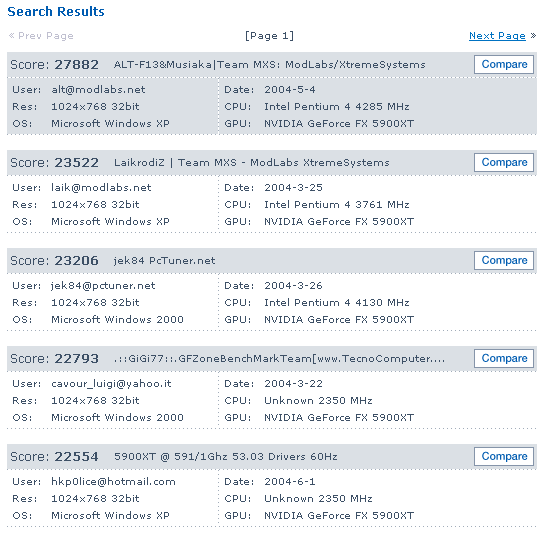Click the GFZoneBenchMarkTeam result title
The image size is (544, 536).
(x=279, y=359)
